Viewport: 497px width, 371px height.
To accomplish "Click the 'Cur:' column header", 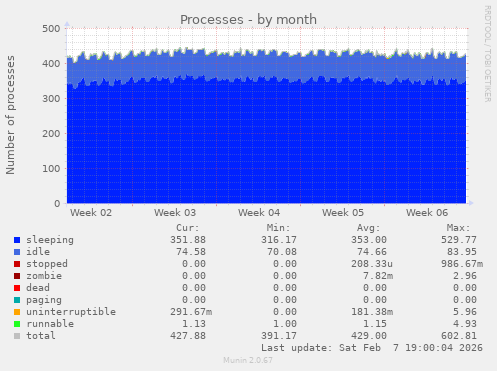I will pyautogui.click(x=188, y=228).
